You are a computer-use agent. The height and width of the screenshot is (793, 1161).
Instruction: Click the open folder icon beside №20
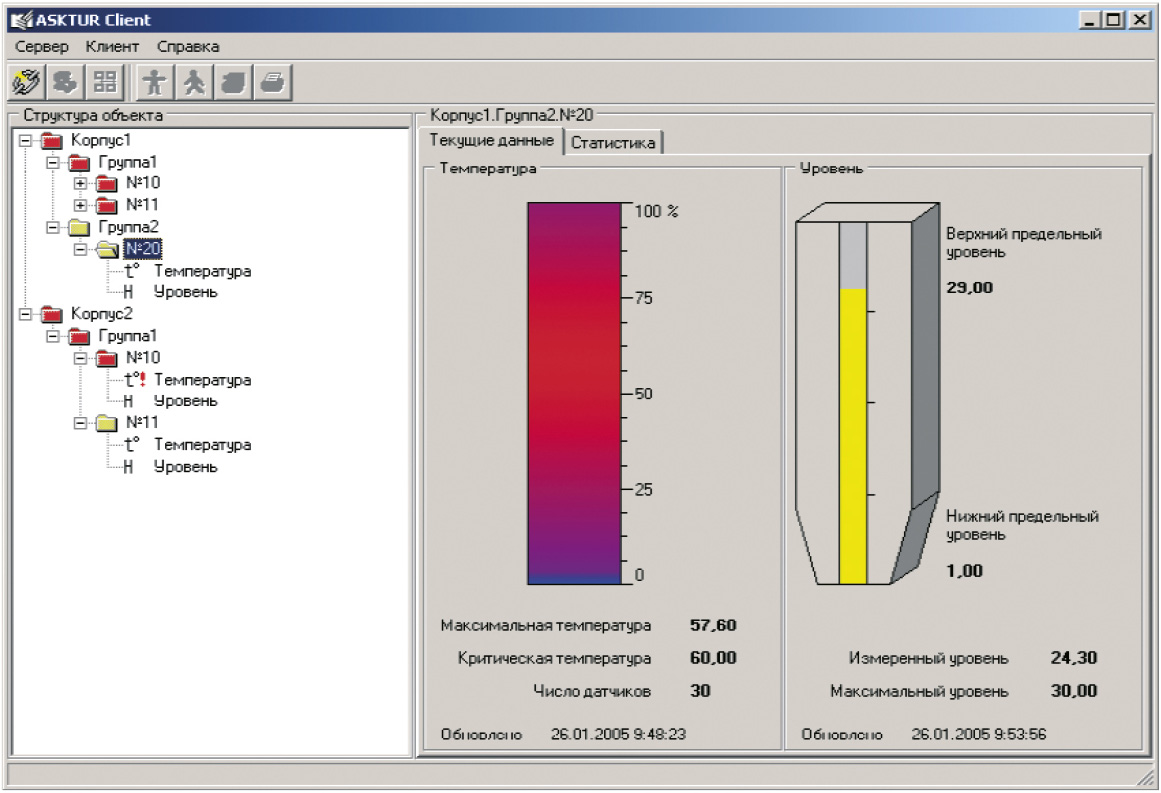click(x=107, y=250)
